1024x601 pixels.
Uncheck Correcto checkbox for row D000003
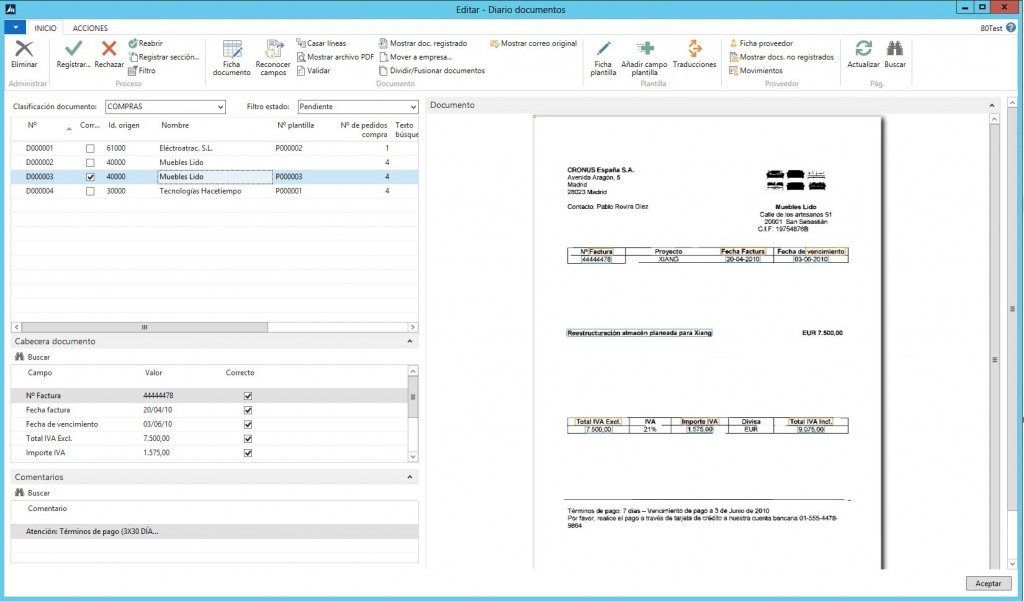click(x=90, y=177)
